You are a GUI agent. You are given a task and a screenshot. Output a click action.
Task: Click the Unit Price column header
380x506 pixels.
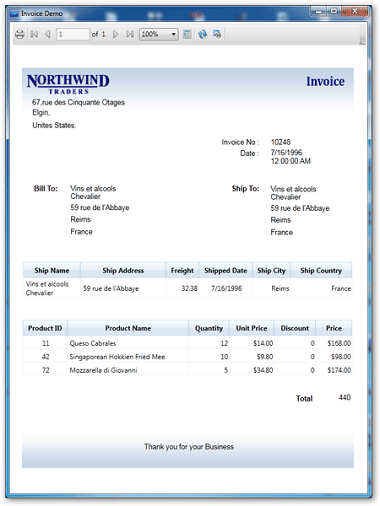point(251,328)
